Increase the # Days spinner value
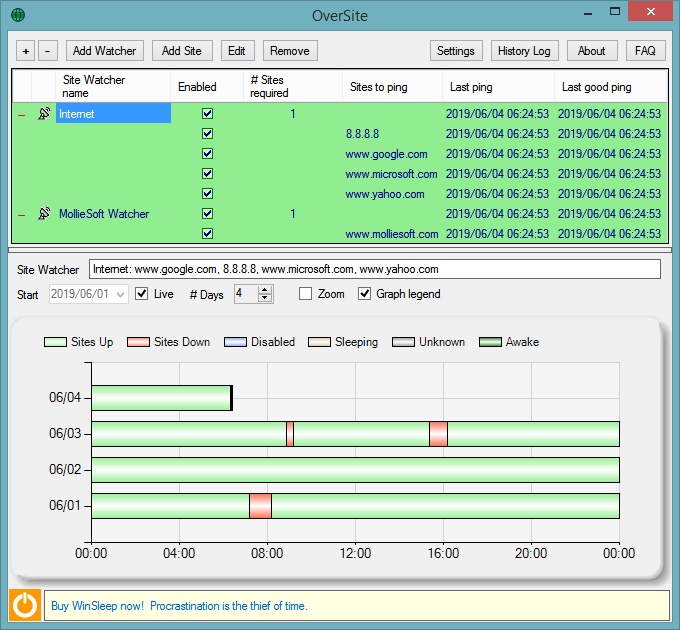The height and width of the screenshot is (630, 680). click(265, 290)
